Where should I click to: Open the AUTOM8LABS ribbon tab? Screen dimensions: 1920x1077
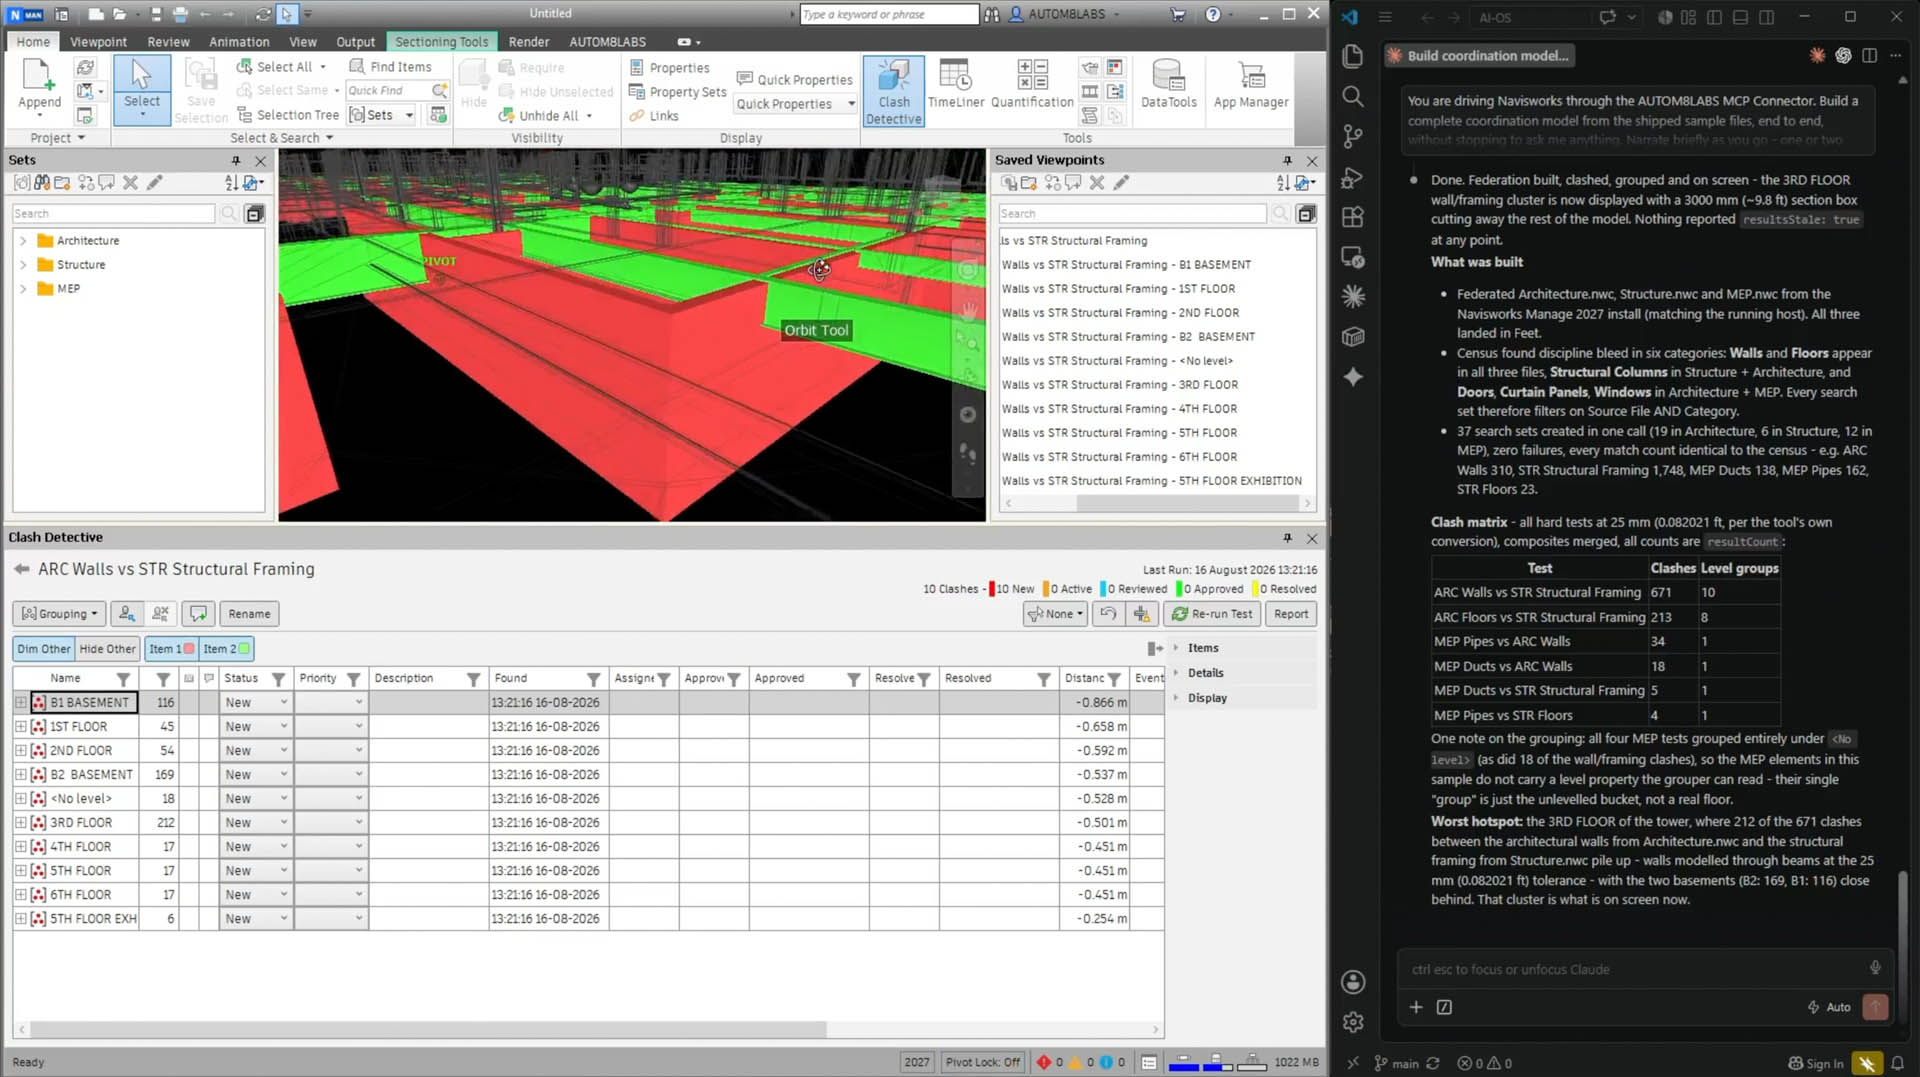[607, 42]
